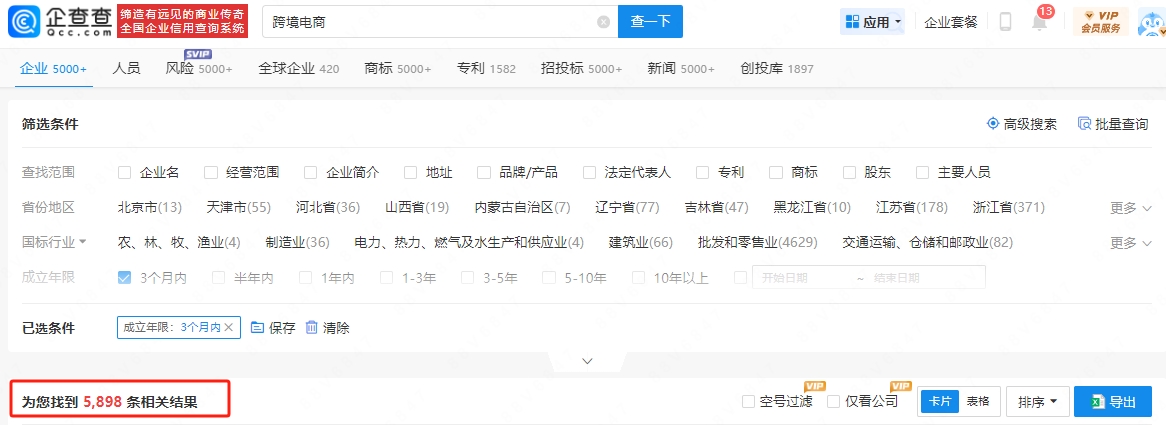Filter by 北京市(13)
The width and height of the screenshot is (1166, 425).
pos(149,207)
